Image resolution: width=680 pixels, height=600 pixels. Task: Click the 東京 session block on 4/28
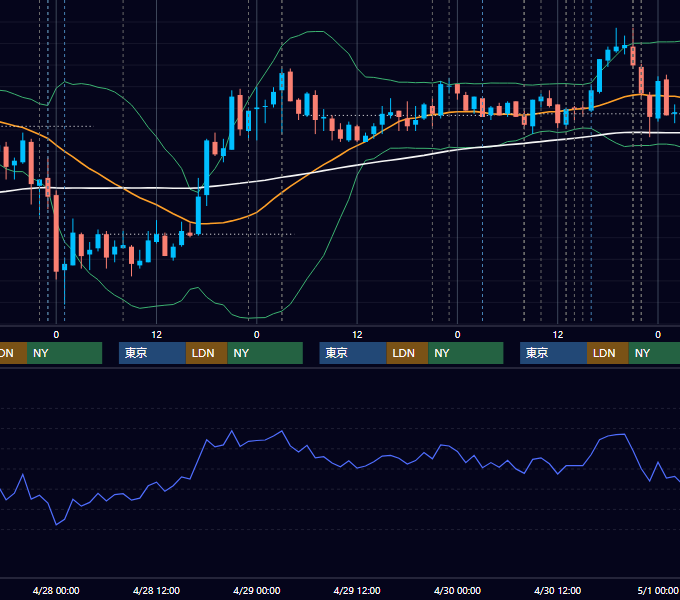coord(152,353)
